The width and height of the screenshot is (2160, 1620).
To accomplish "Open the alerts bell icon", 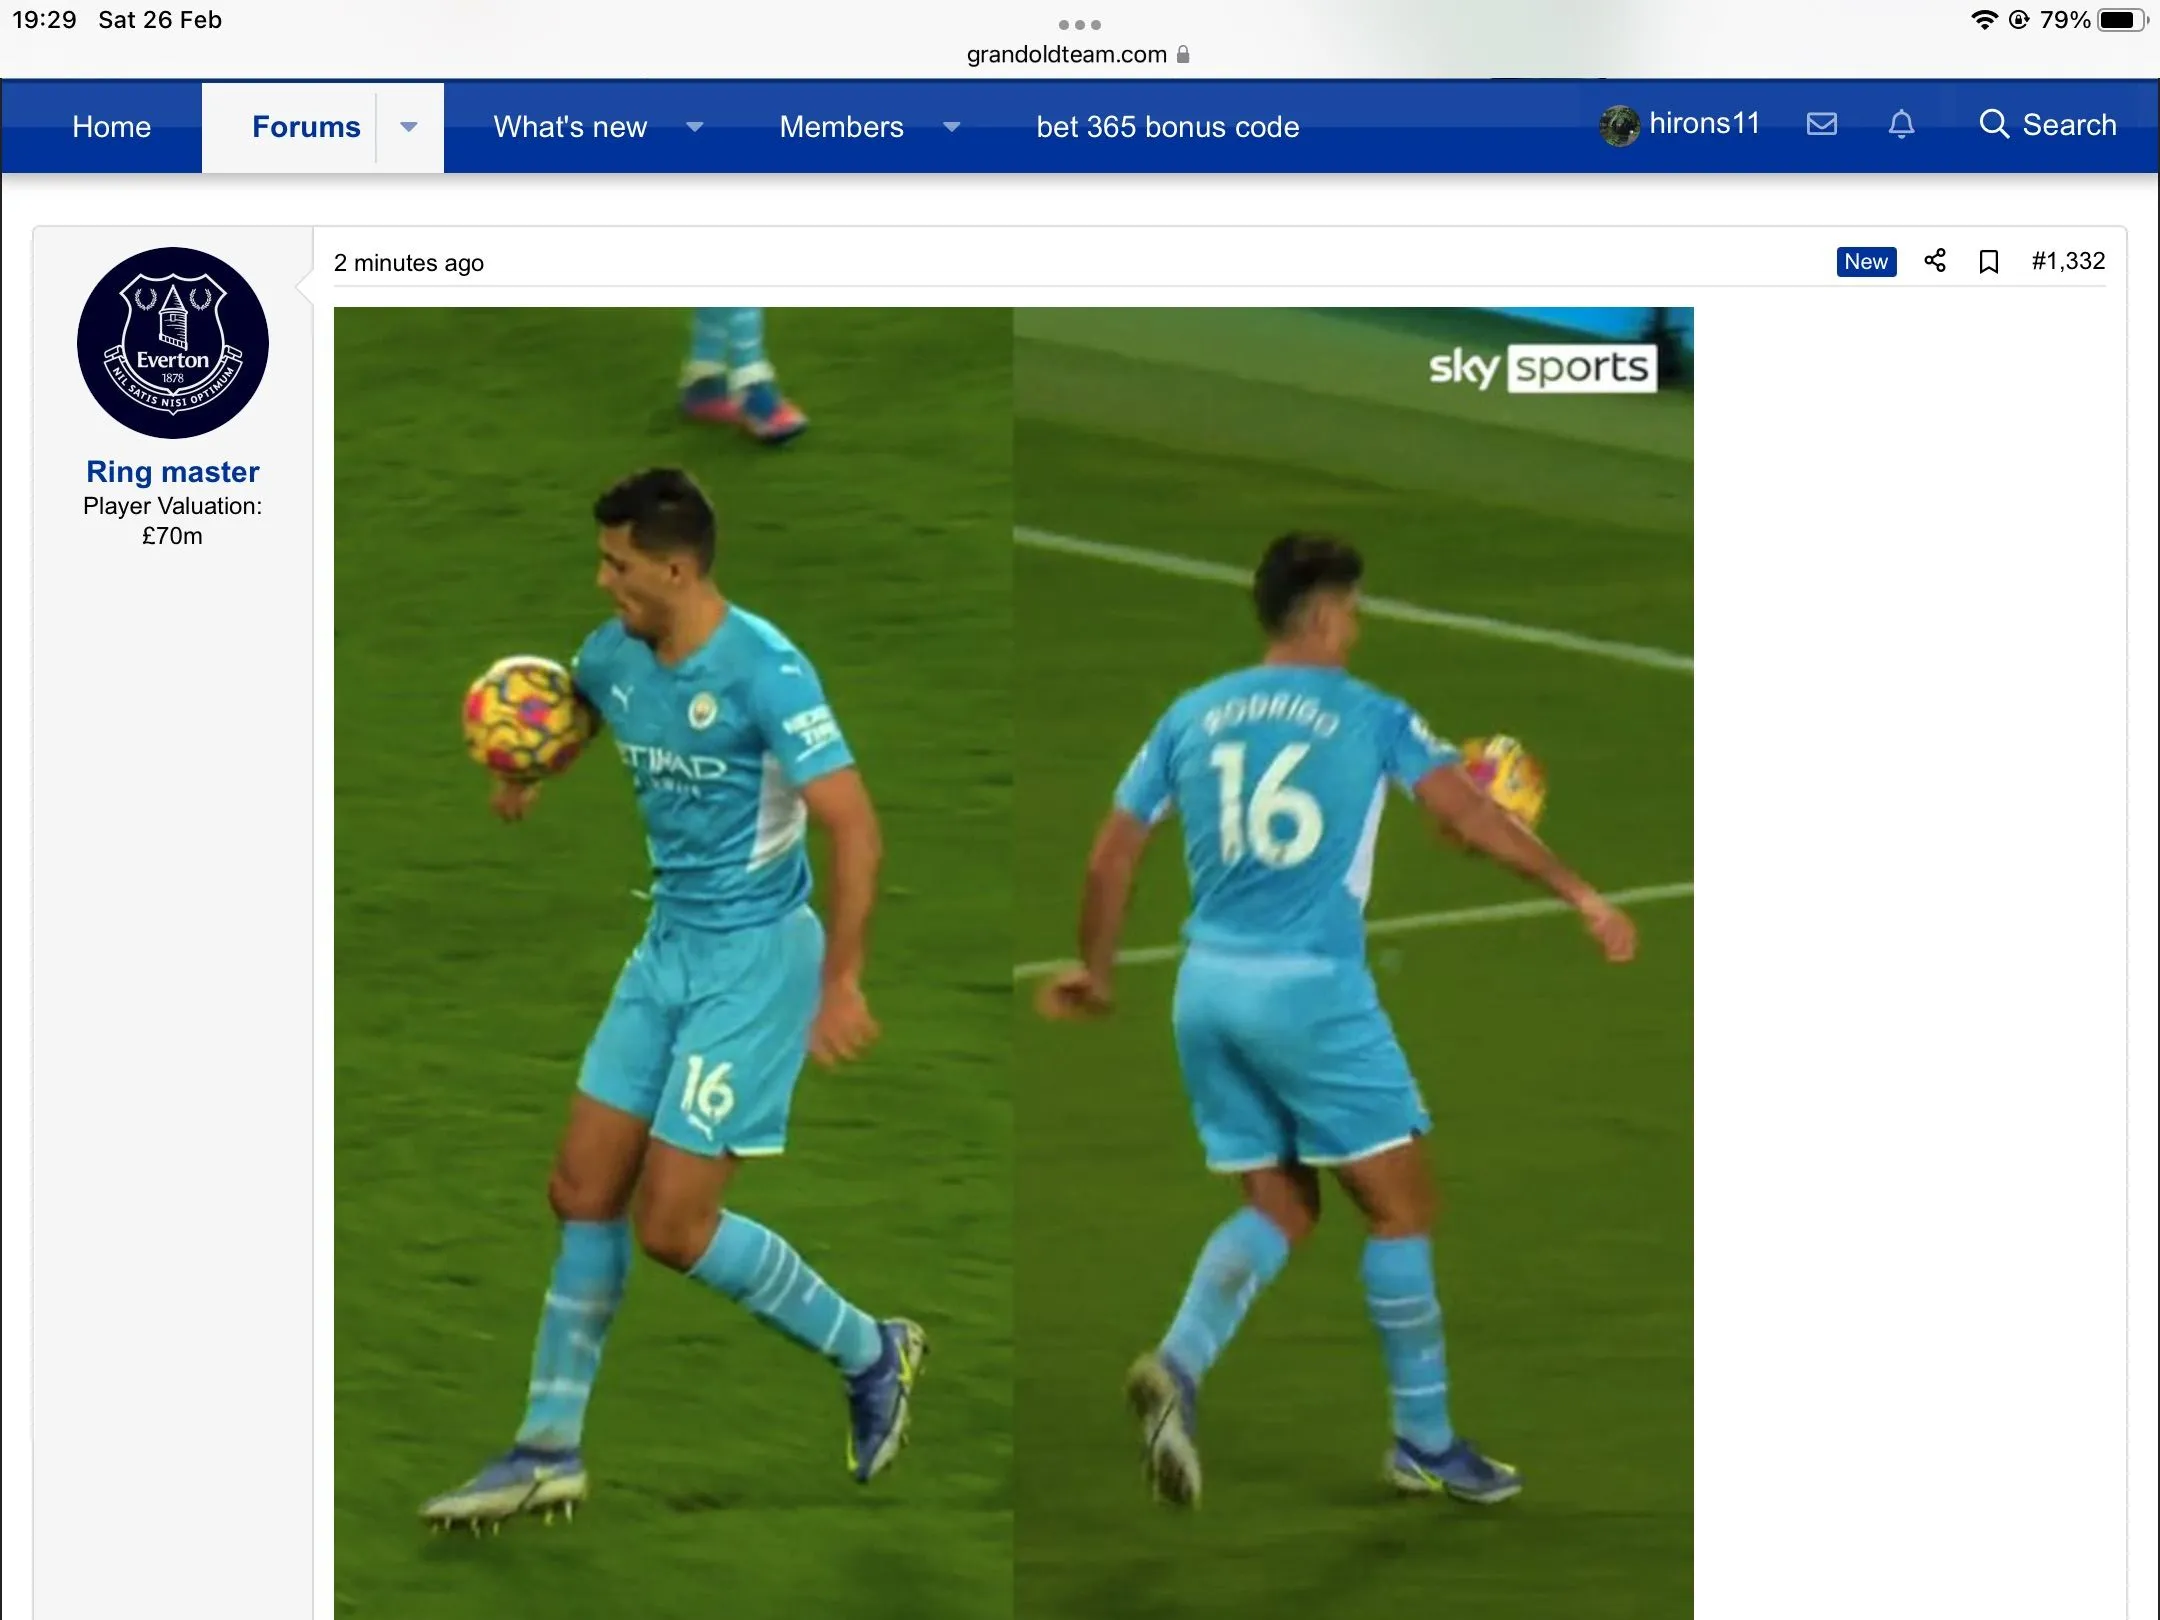I will pyautogui.click(x=1901, y=124).
